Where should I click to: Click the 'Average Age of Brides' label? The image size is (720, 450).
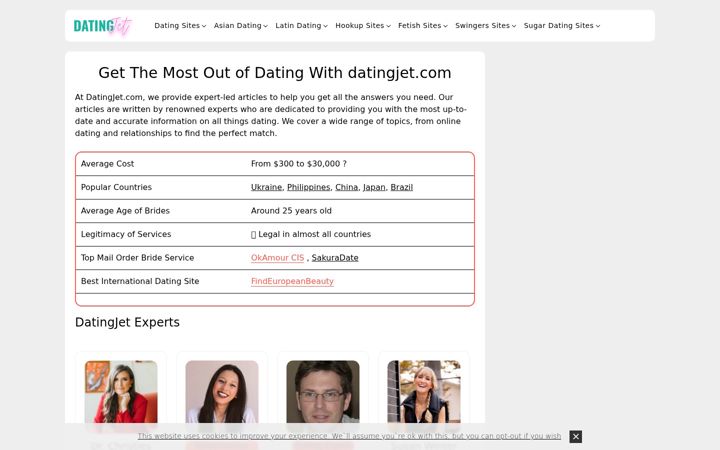125,211
